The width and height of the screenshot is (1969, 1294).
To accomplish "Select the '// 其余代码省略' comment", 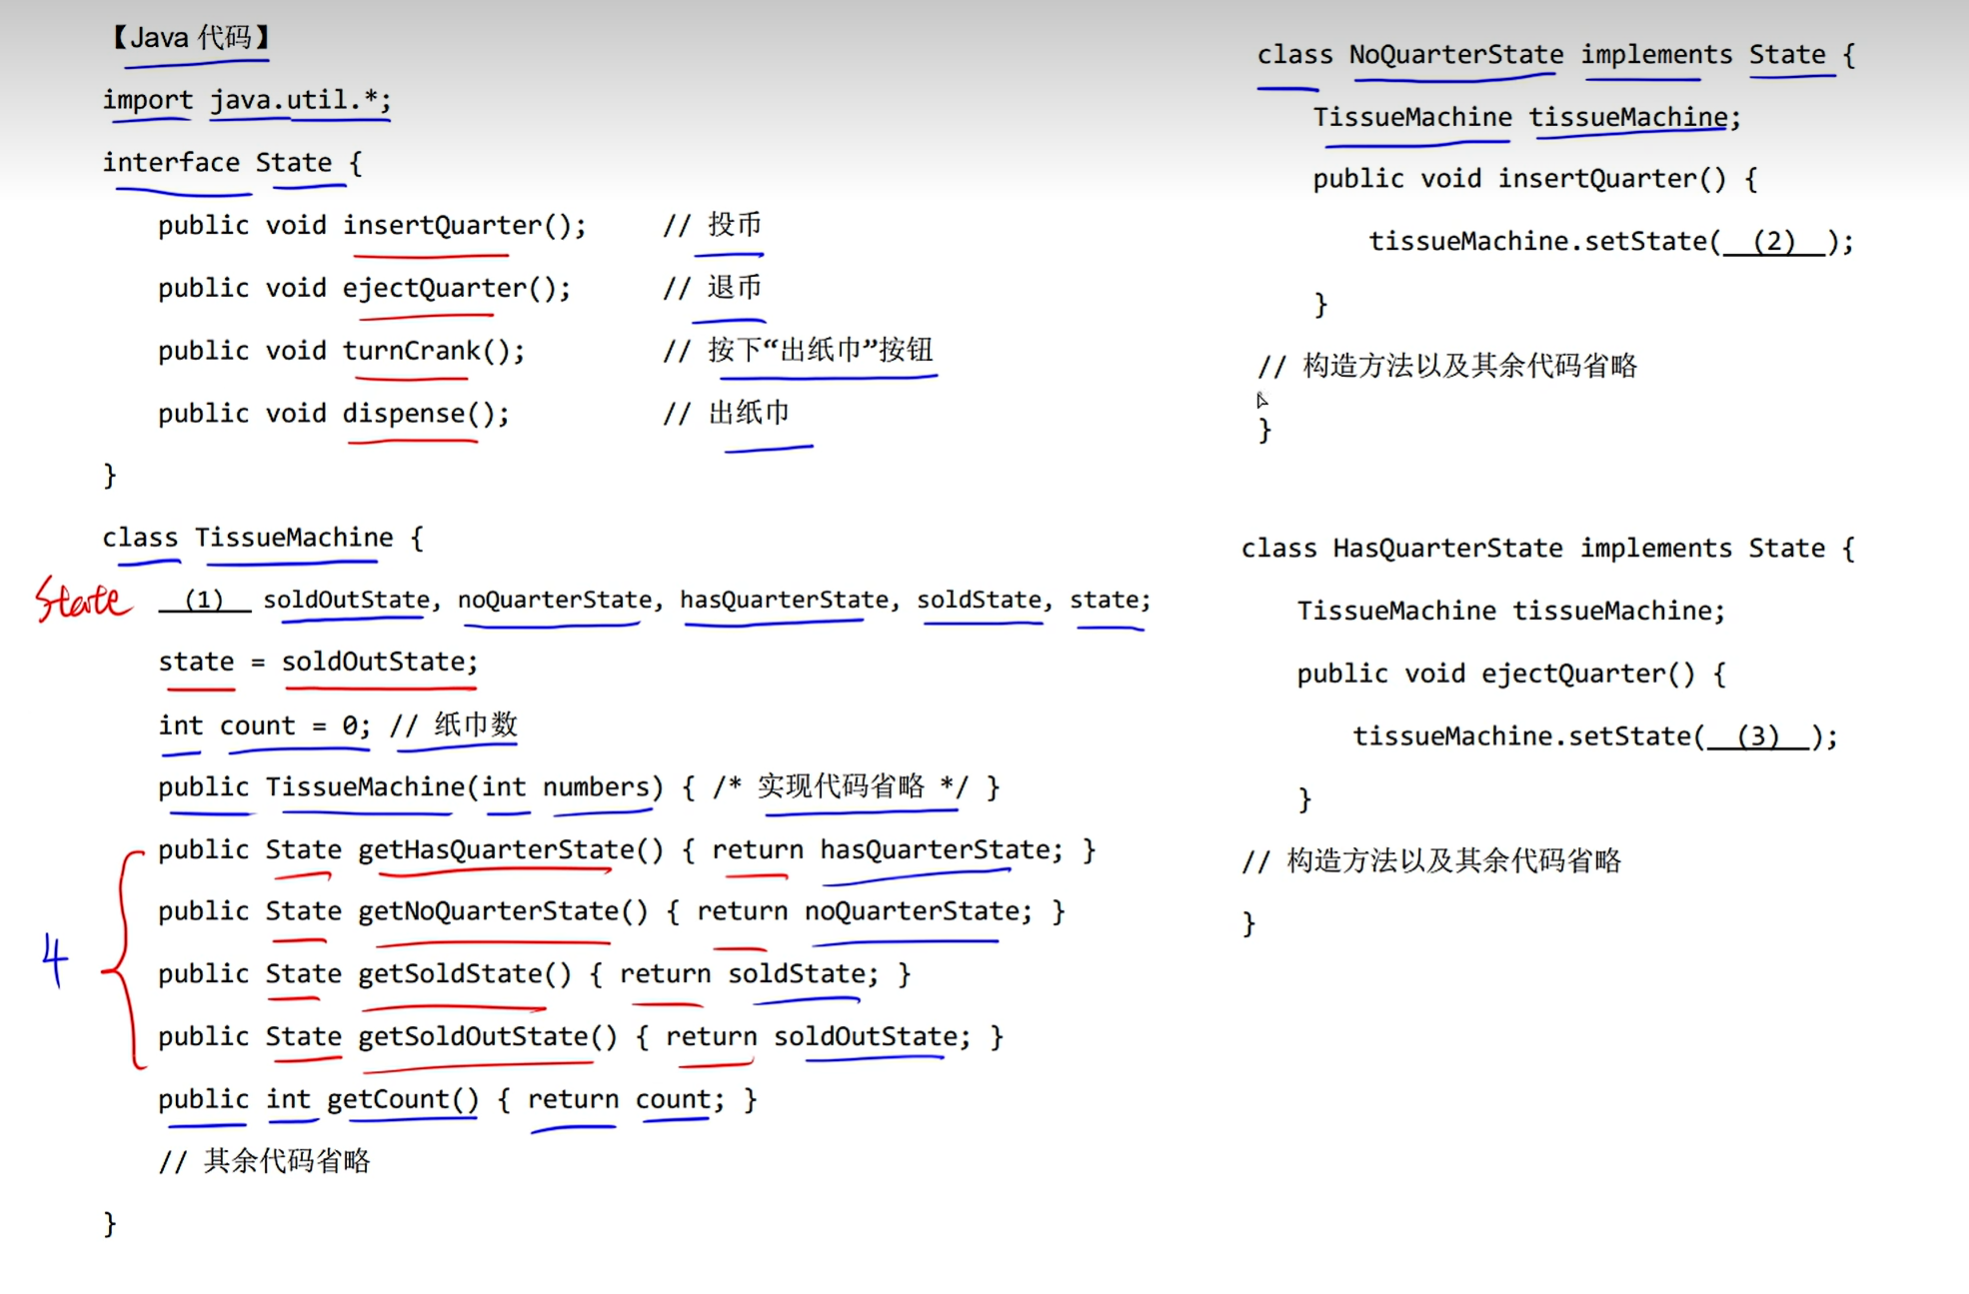I will 265,1161.
